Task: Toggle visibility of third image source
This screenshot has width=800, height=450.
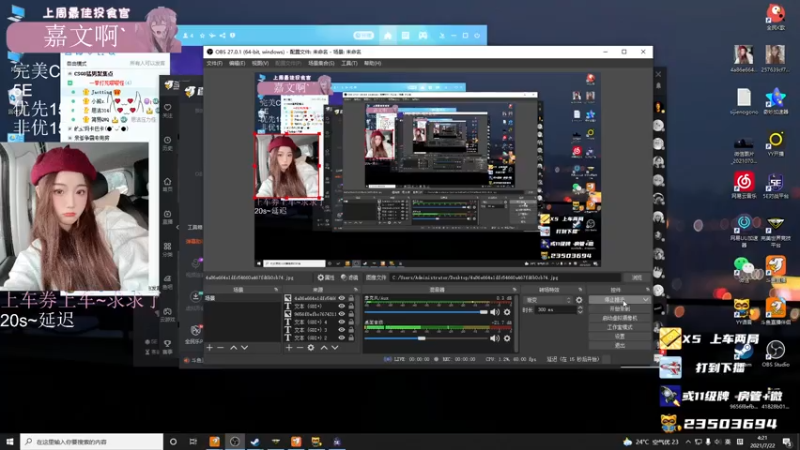Action: coord(341,314)
